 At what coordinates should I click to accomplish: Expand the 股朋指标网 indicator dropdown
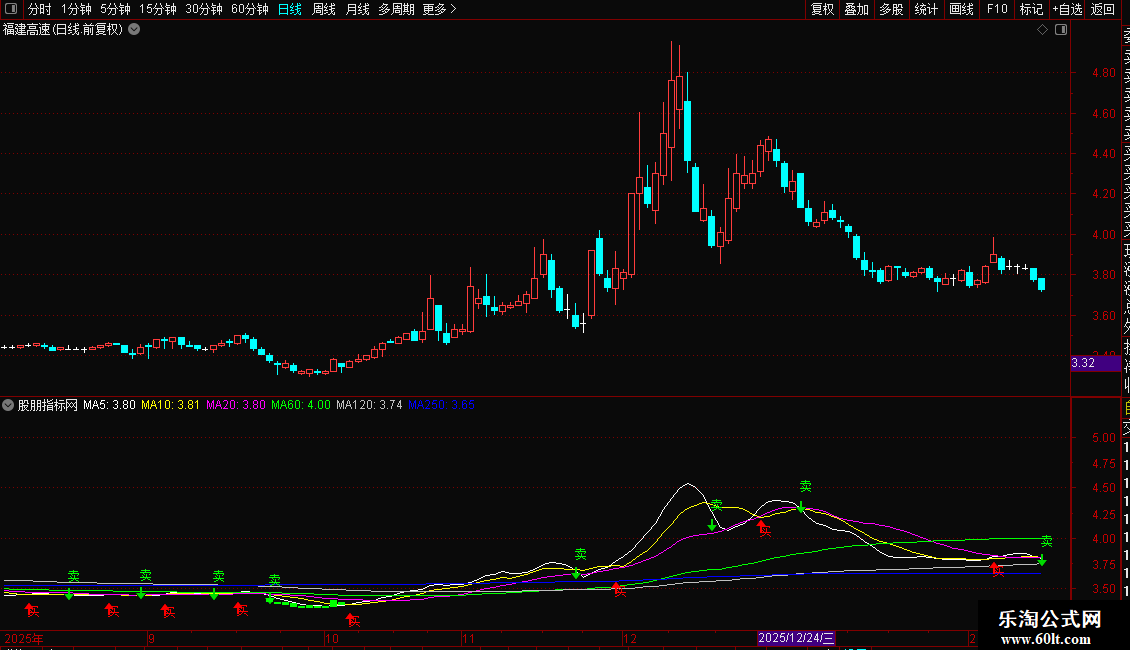[8, 405]
